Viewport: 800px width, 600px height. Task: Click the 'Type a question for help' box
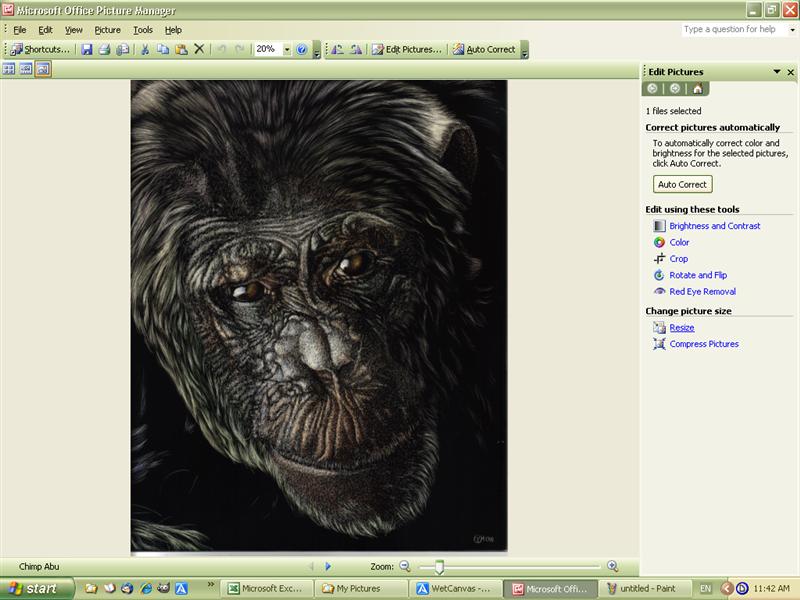[x=734, y=30]
